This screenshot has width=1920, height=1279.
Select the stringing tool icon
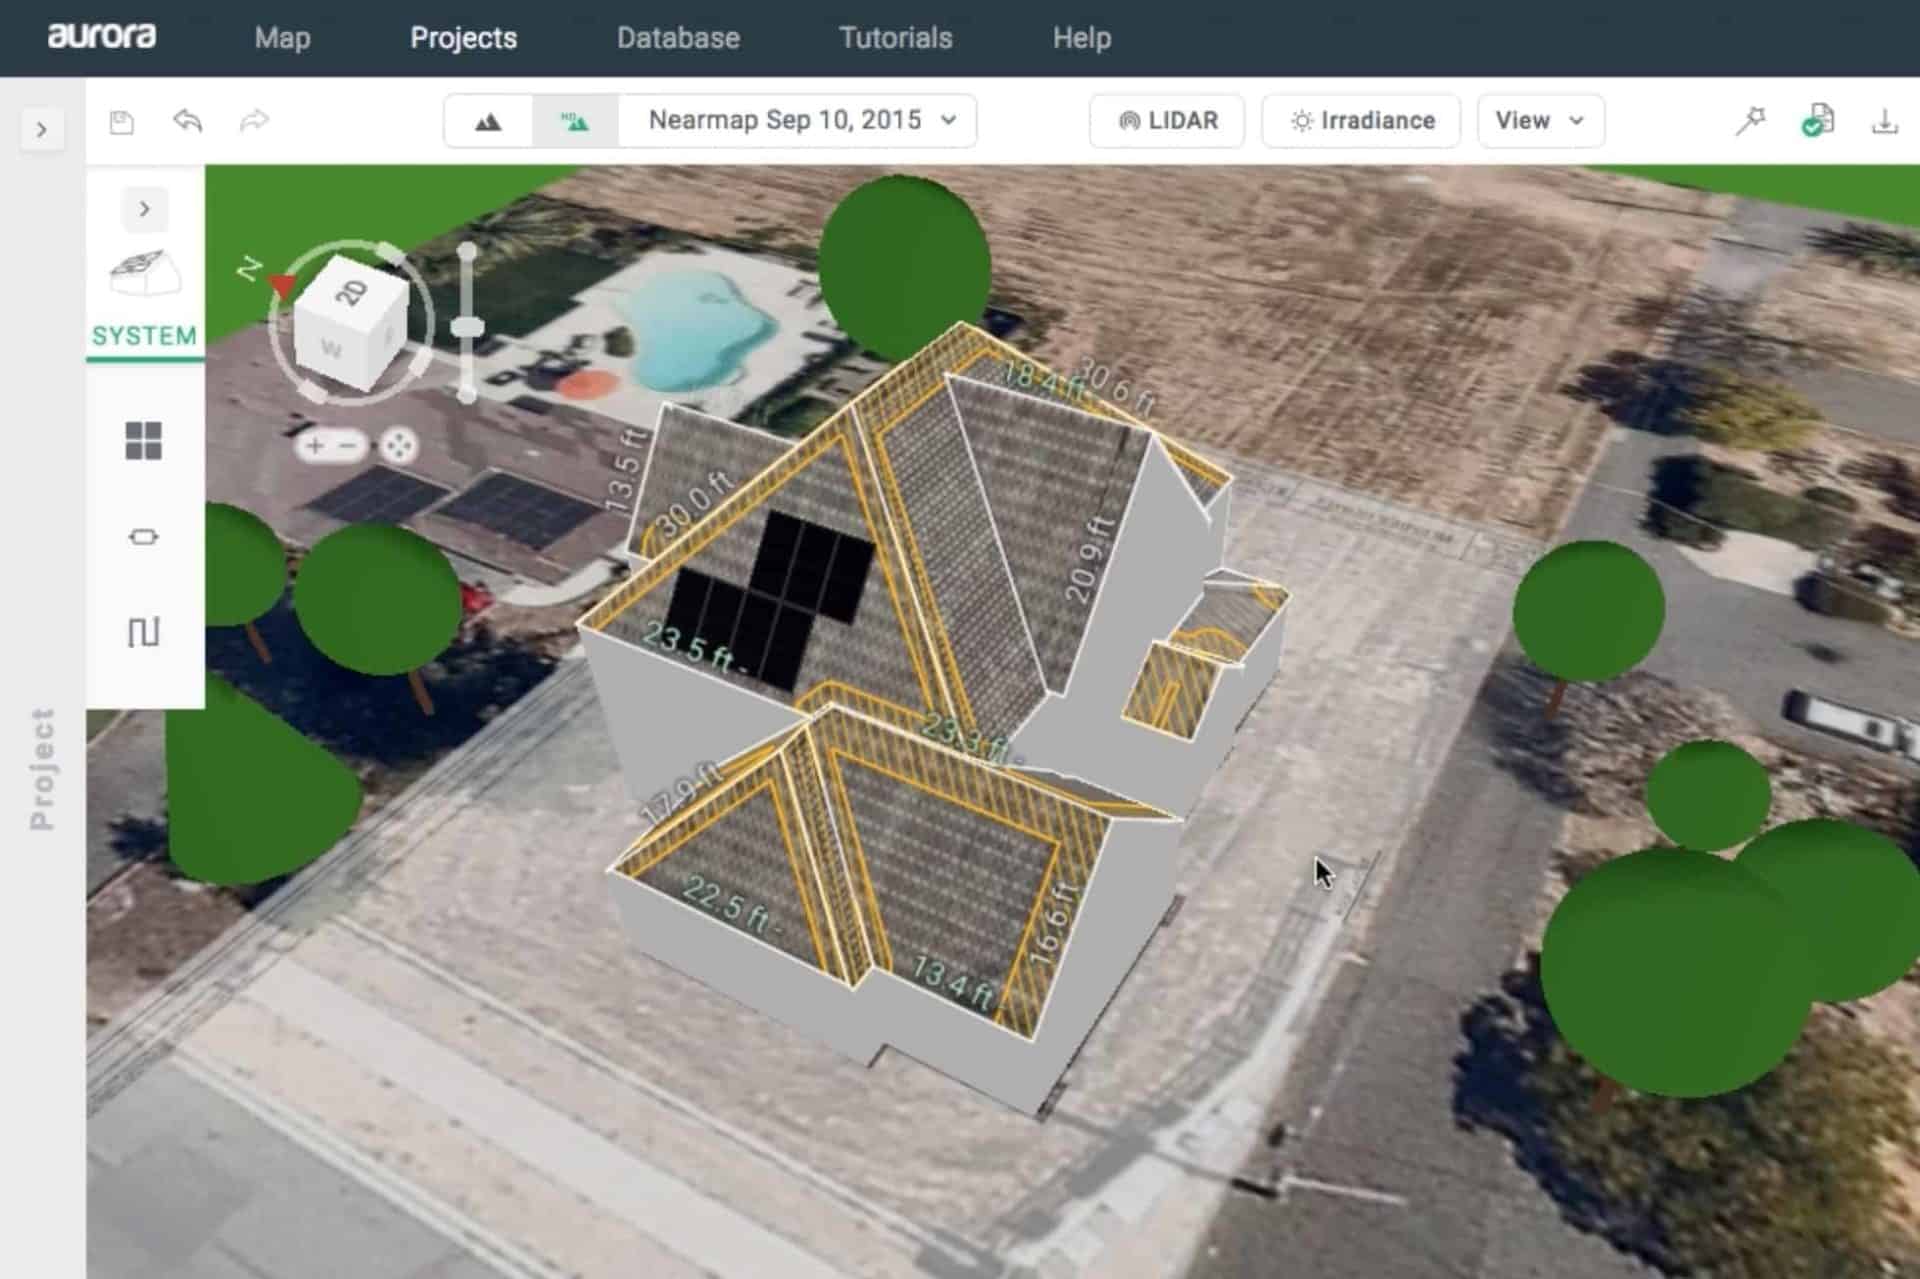click(x=144, y=632)
